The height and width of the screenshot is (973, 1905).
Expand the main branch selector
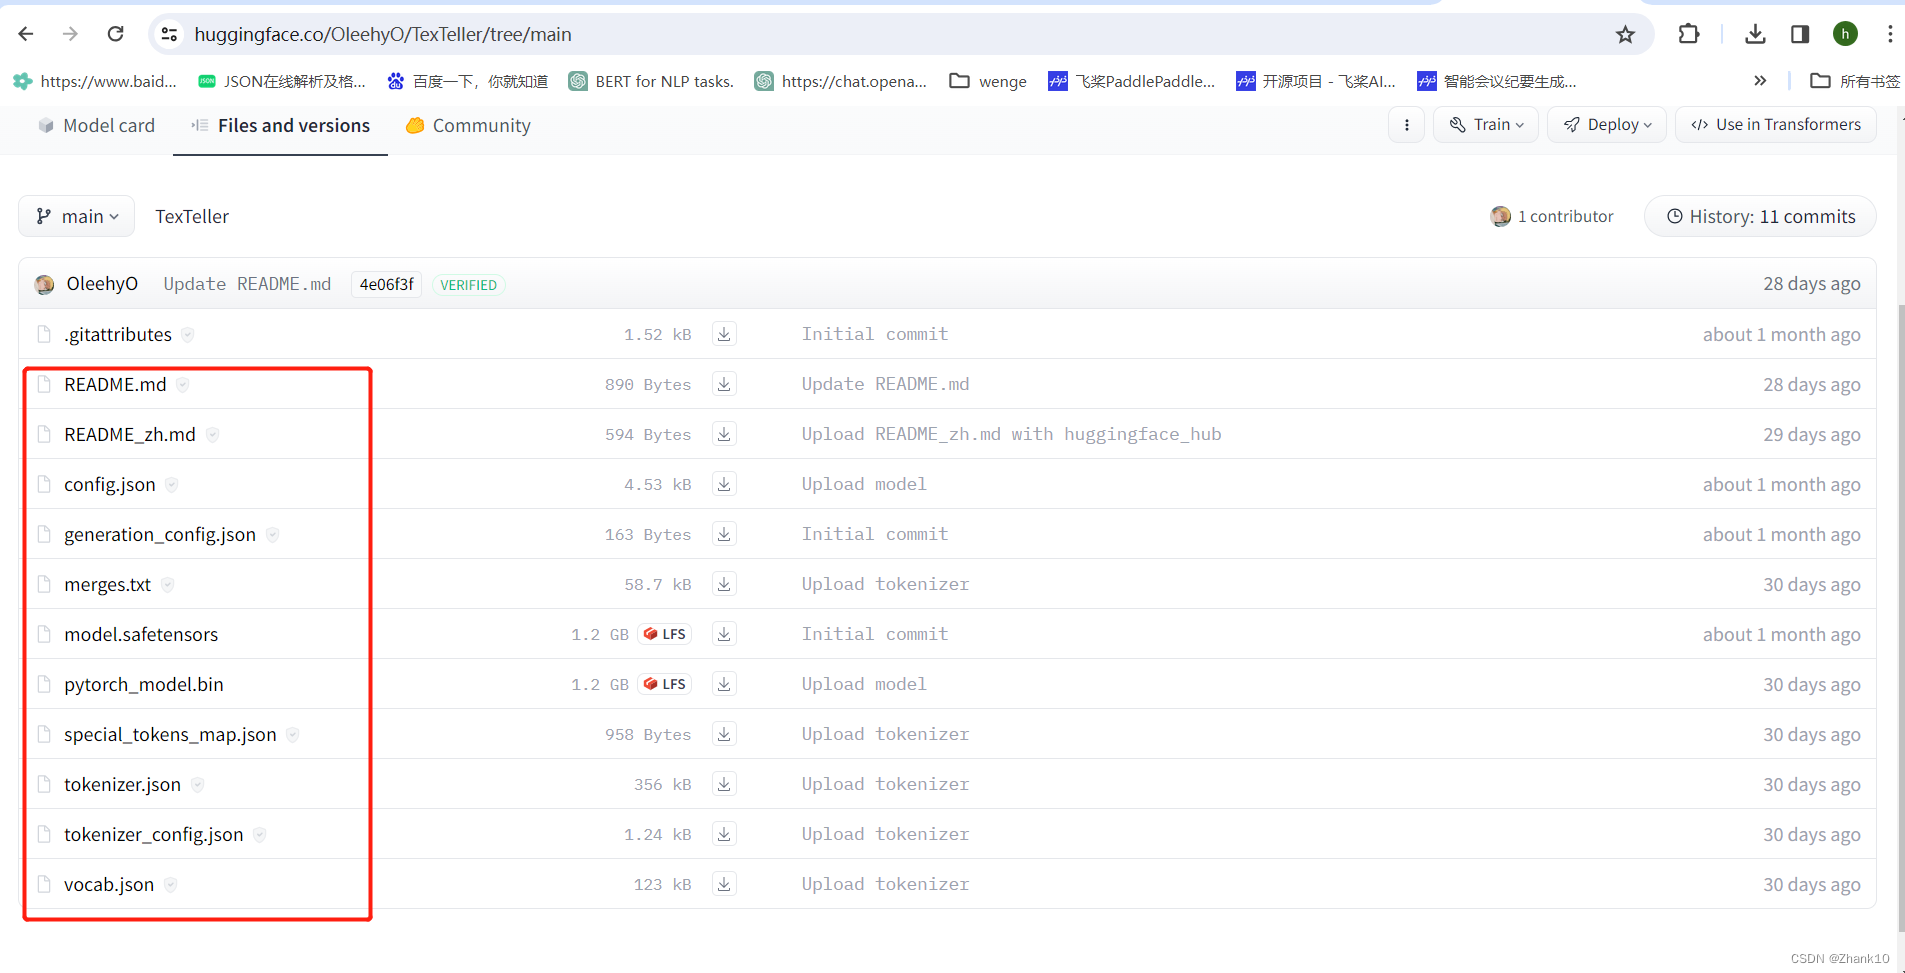click(77, 216)
